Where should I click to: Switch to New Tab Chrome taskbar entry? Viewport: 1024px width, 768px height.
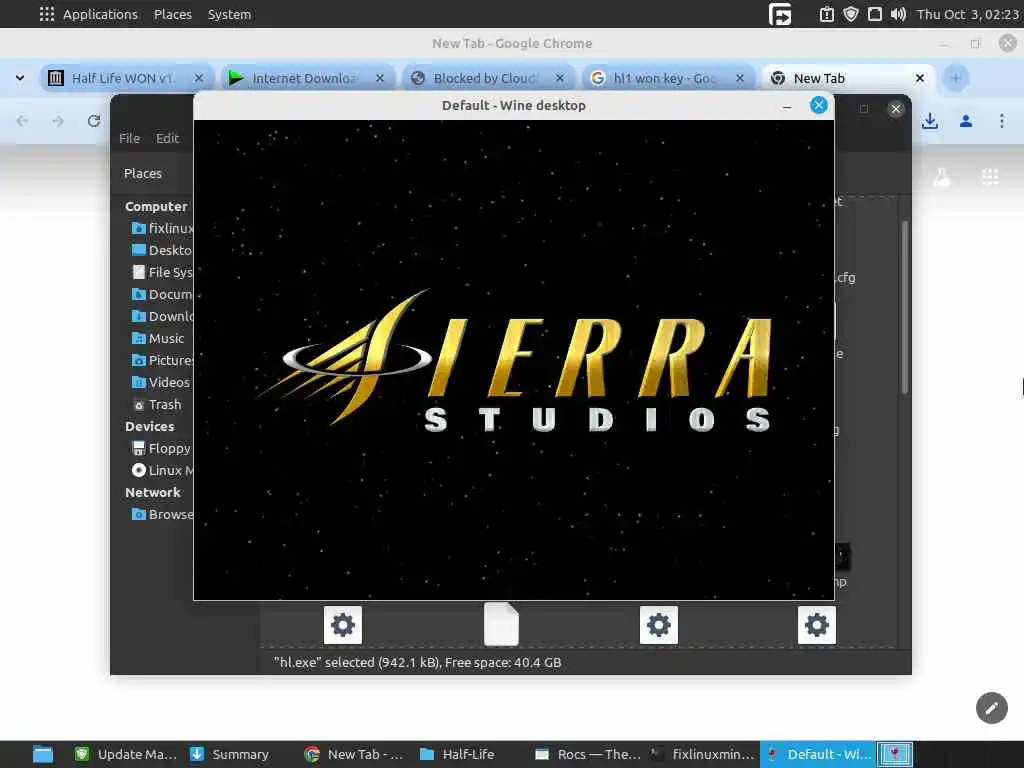[354, 754]
